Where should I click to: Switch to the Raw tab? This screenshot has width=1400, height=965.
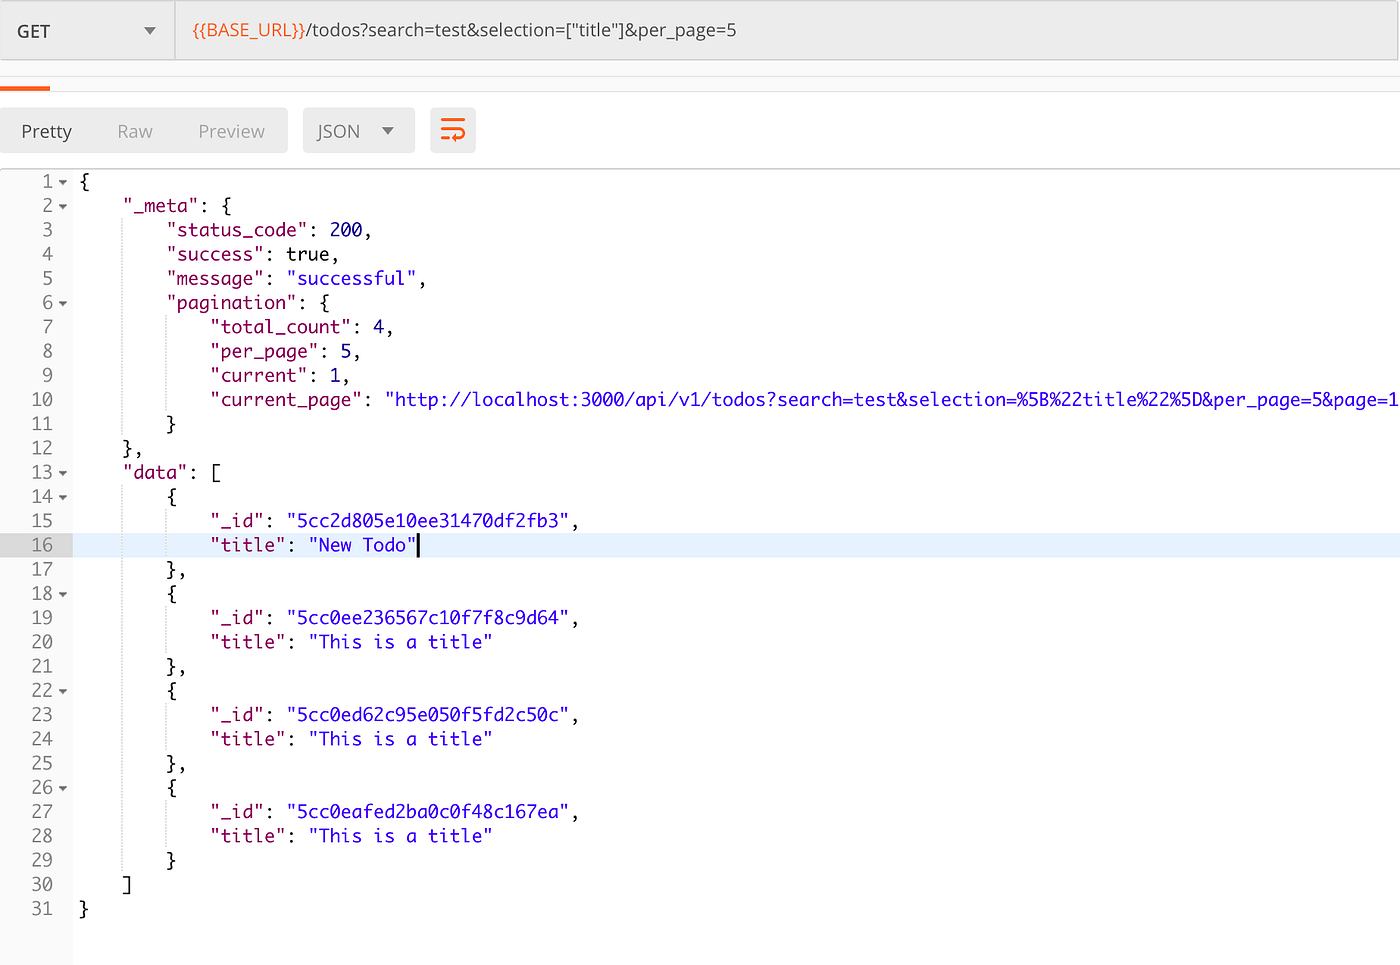coord(134,130)
